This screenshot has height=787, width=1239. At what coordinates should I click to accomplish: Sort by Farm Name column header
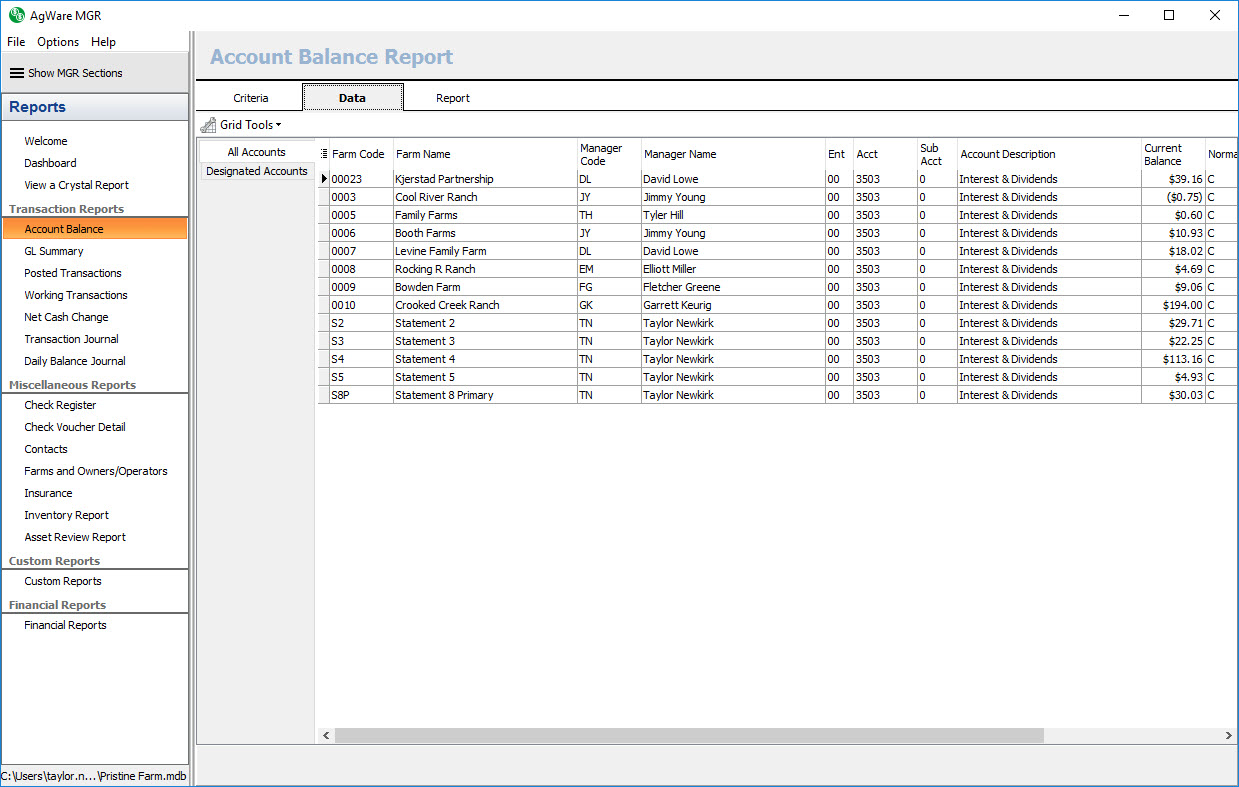tap(423, 154)
